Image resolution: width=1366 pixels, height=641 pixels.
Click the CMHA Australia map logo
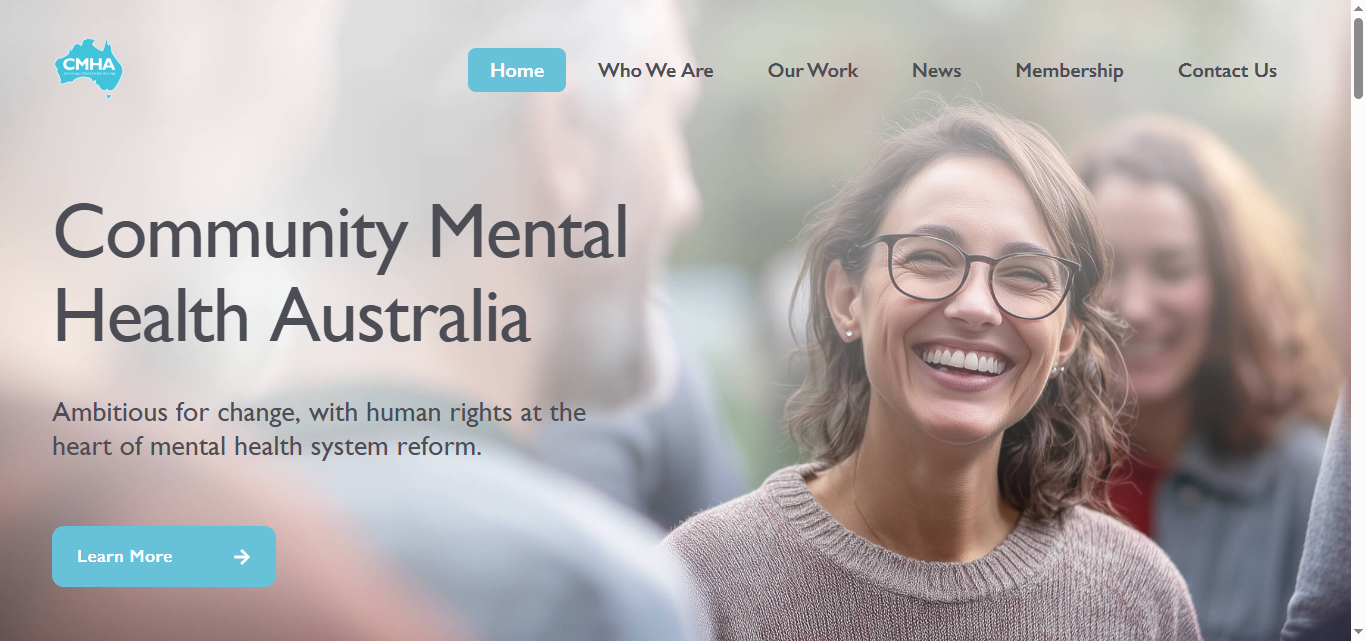[89, 68]
